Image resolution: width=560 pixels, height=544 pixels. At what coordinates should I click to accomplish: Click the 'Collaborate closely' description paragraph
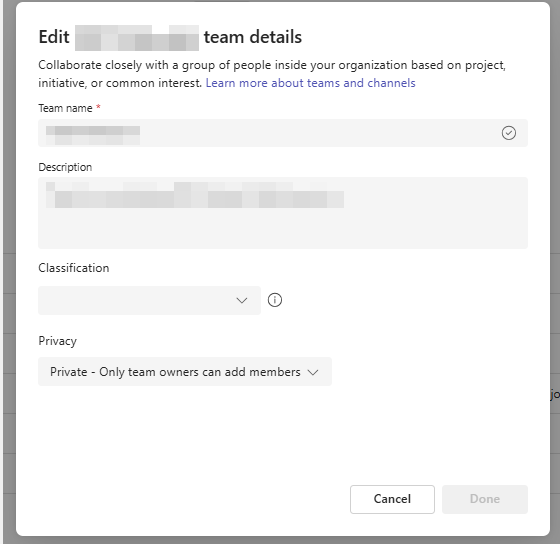pos(272,74)
